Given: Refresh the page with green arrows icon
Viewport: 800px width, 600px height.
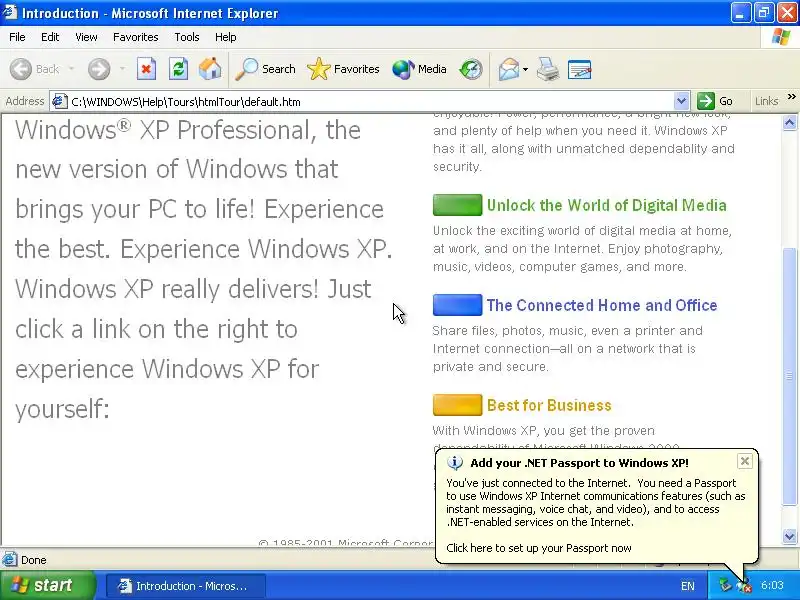Looking at the screenshot, I should pos(178,69).
